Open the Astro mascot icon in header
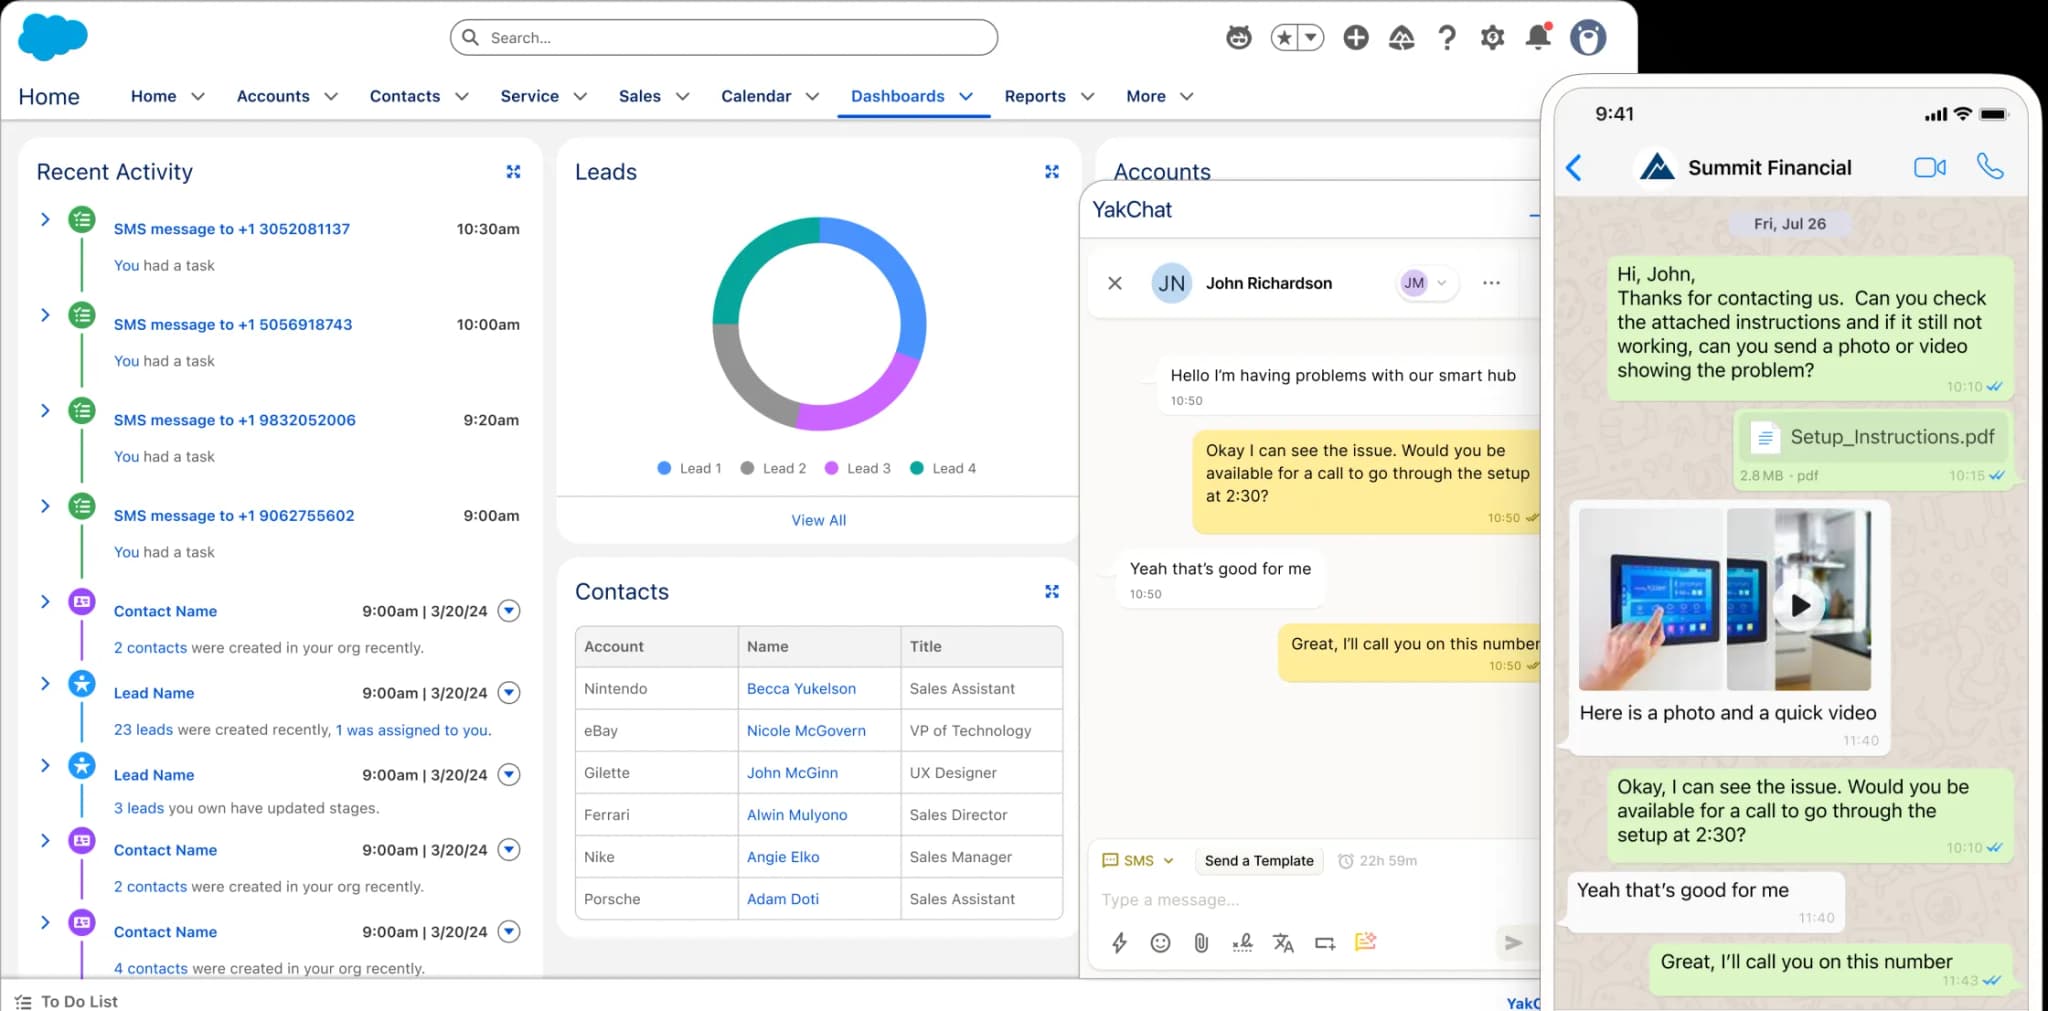2048x1011 pixels. [x=1239, y=38]
